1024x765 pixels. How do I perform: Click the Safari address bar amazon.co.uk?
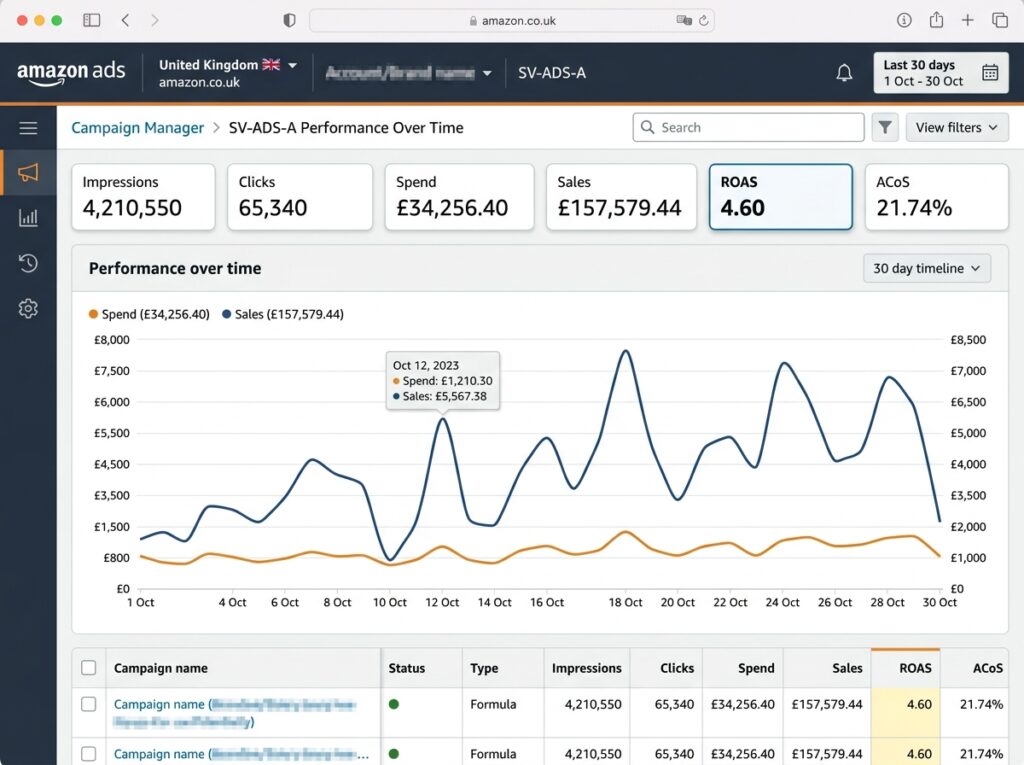click(512, 20)
